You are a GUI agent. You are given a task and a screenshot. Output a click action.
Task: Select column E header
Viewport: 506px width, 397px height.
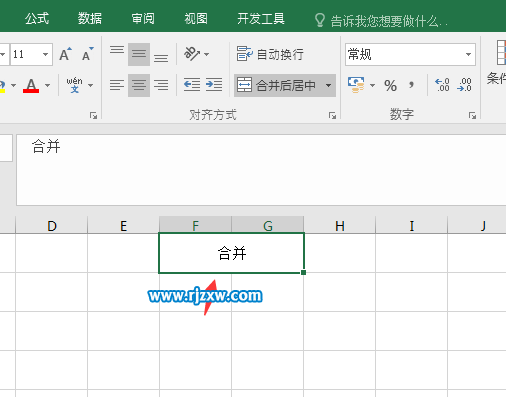click(x=123, y=226)
